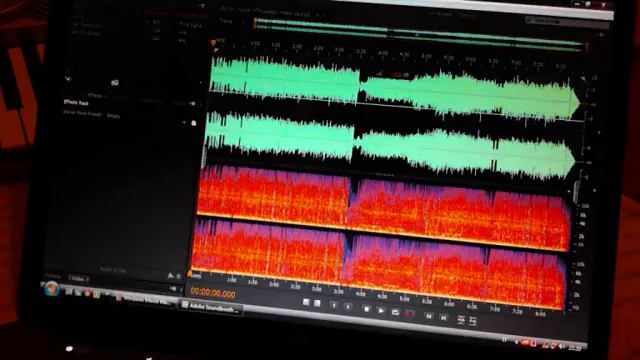Click the orange 00:00:00.000 timecode display
This screenshot has width=640, height=360.
pyautogui.click(x=213, y=293)
